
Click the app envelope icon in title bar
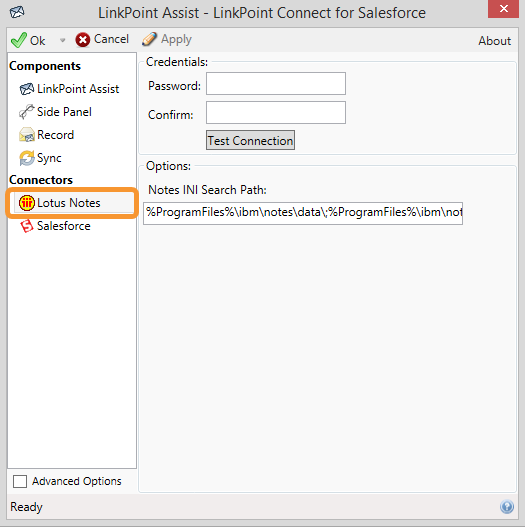(x=17, y=12)
